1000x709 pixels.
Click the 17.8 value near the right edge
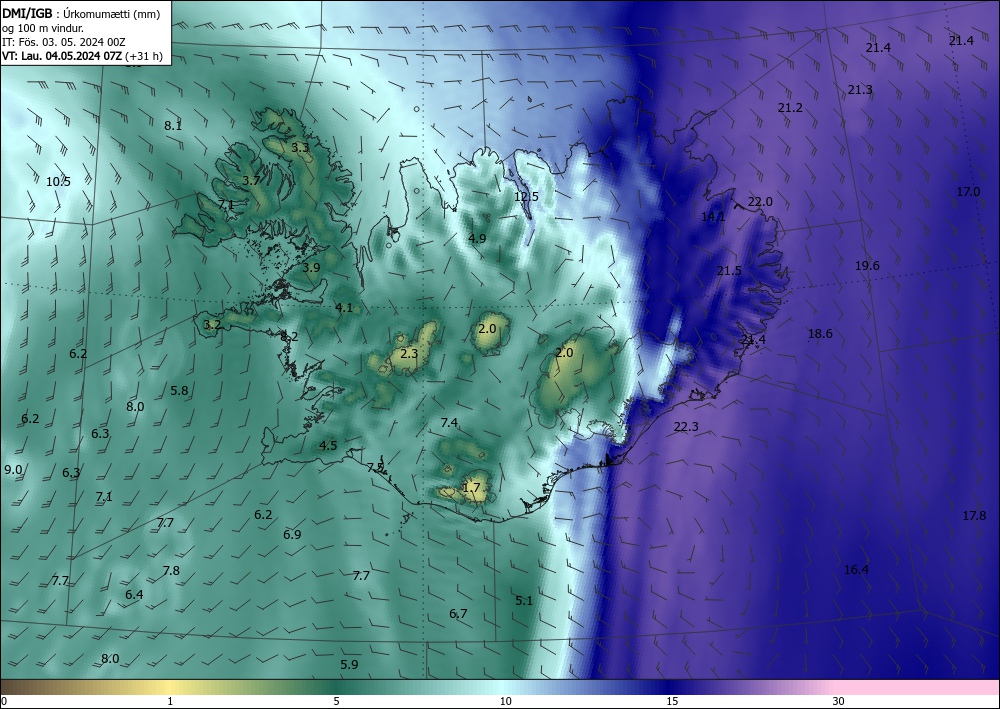(x=974, y=516)
